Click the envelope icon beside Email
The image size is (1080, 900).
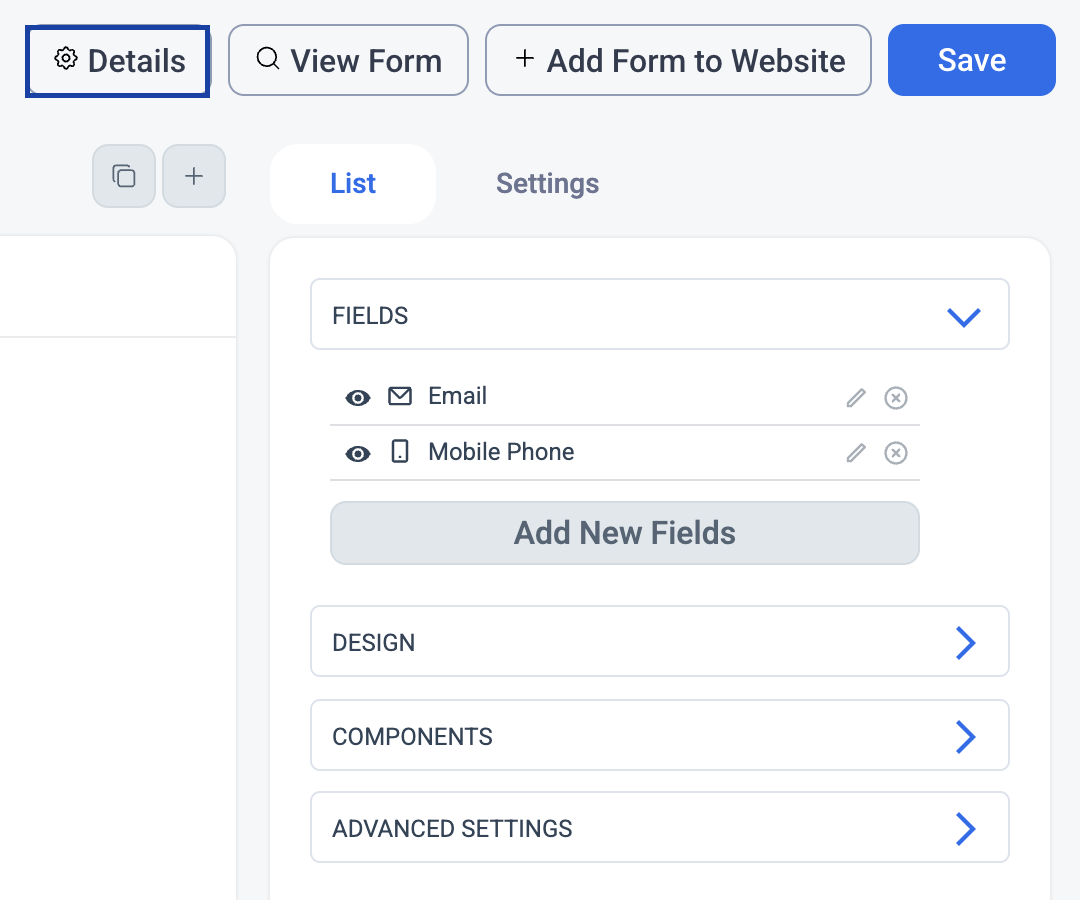[400, 397]
